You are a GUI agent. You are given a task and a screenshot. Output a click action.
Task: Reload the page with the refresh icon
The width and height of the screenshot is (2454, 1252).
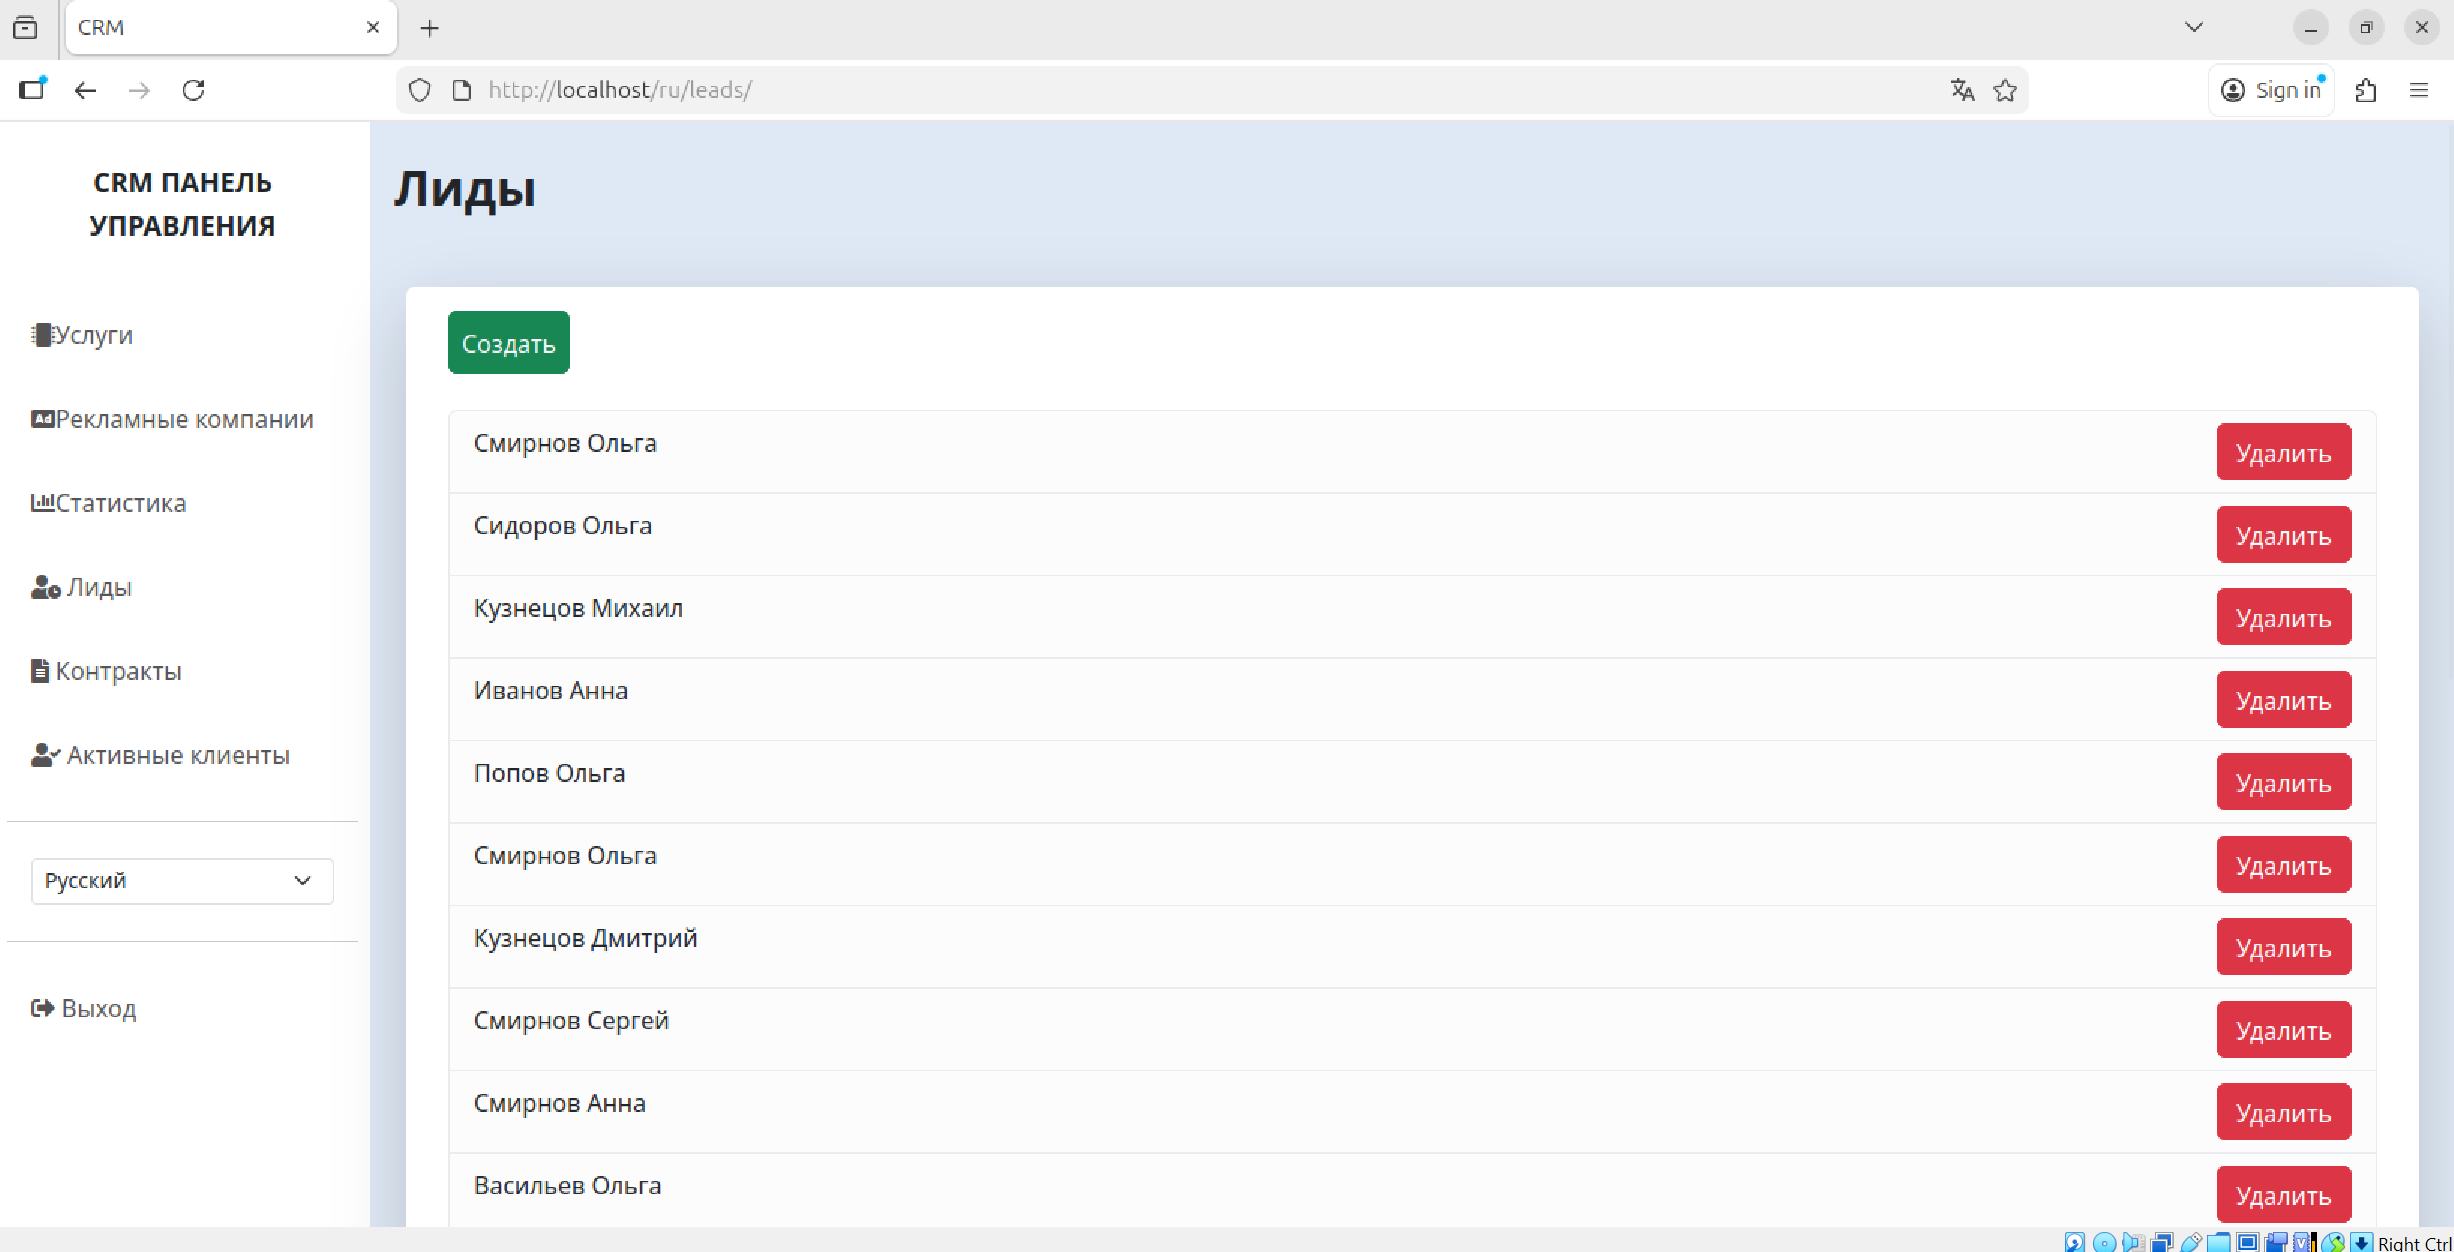click(x=193, y=90)
